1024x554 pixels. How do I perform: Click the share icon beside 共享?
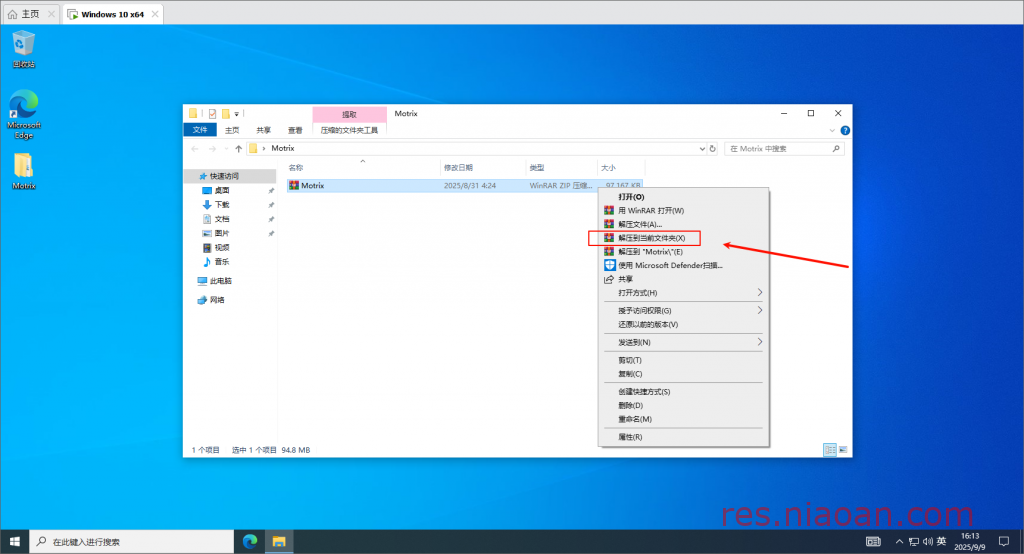point(609,279)
